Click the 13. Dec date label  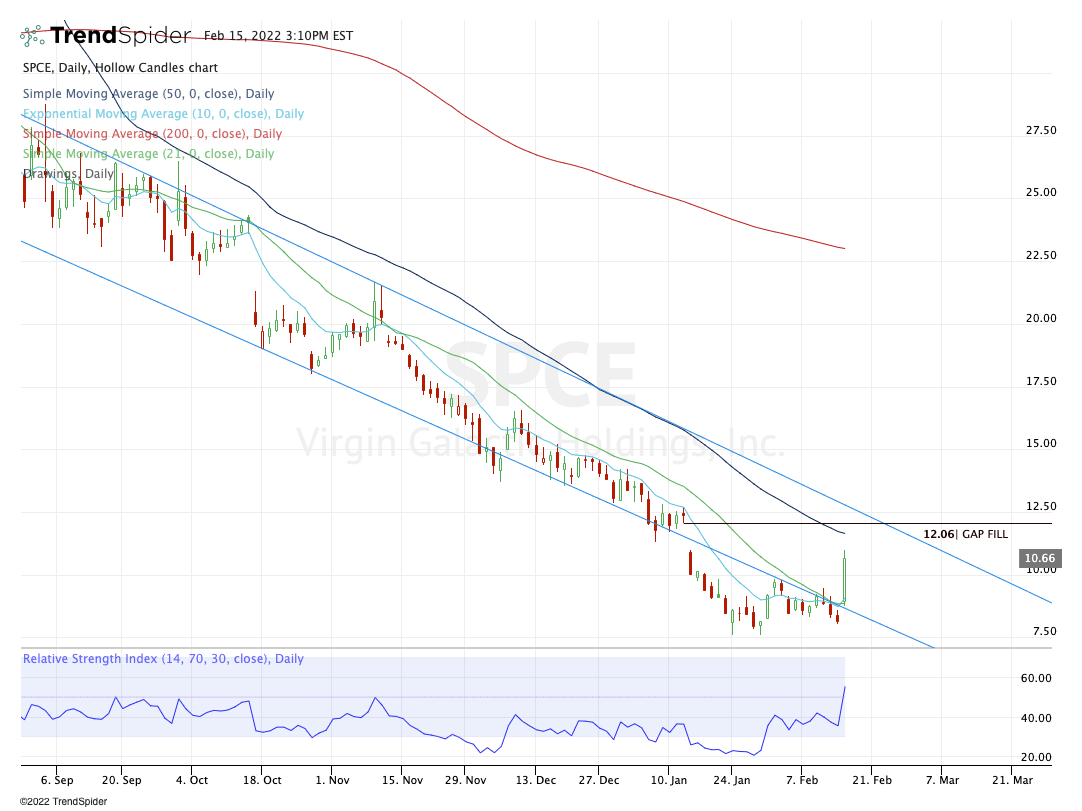point(535,780)
